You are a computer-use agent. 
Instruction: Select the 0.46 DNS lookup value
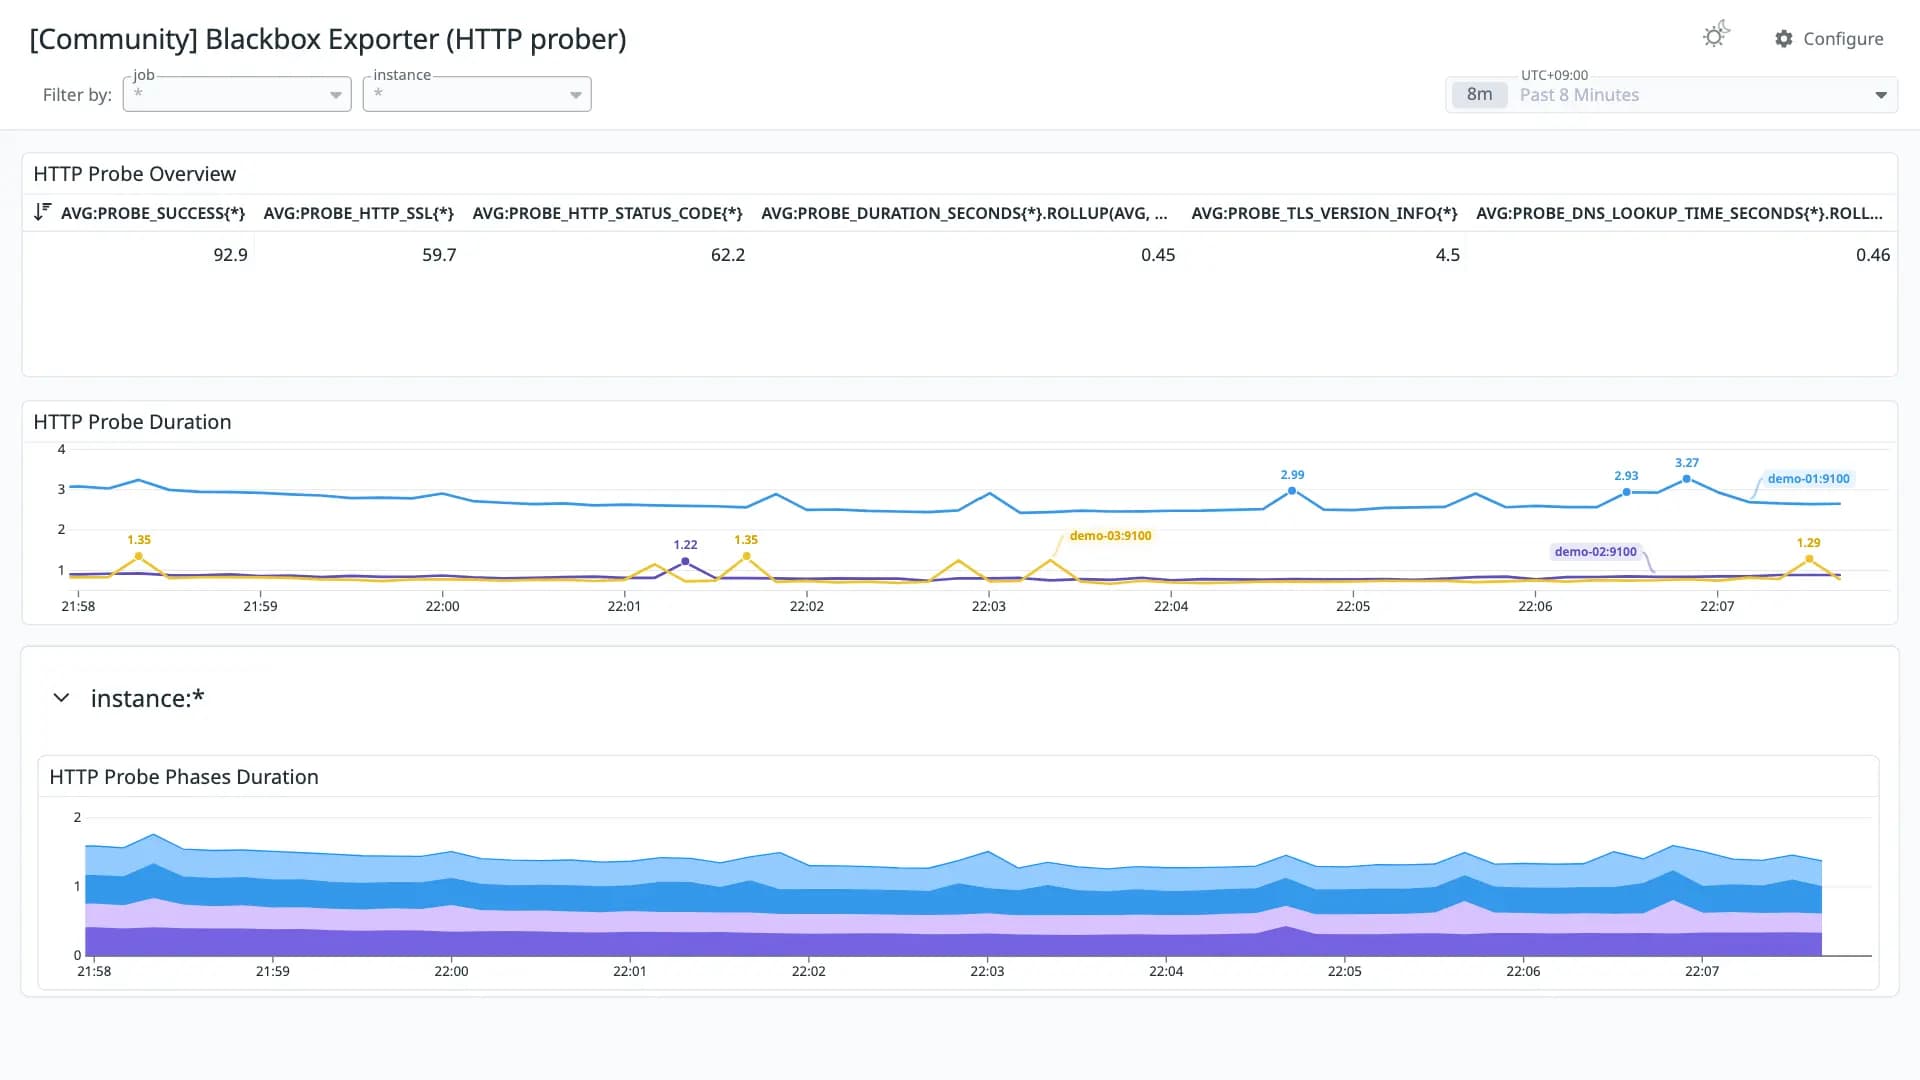pyautogui.click(x=1873, y=255)
